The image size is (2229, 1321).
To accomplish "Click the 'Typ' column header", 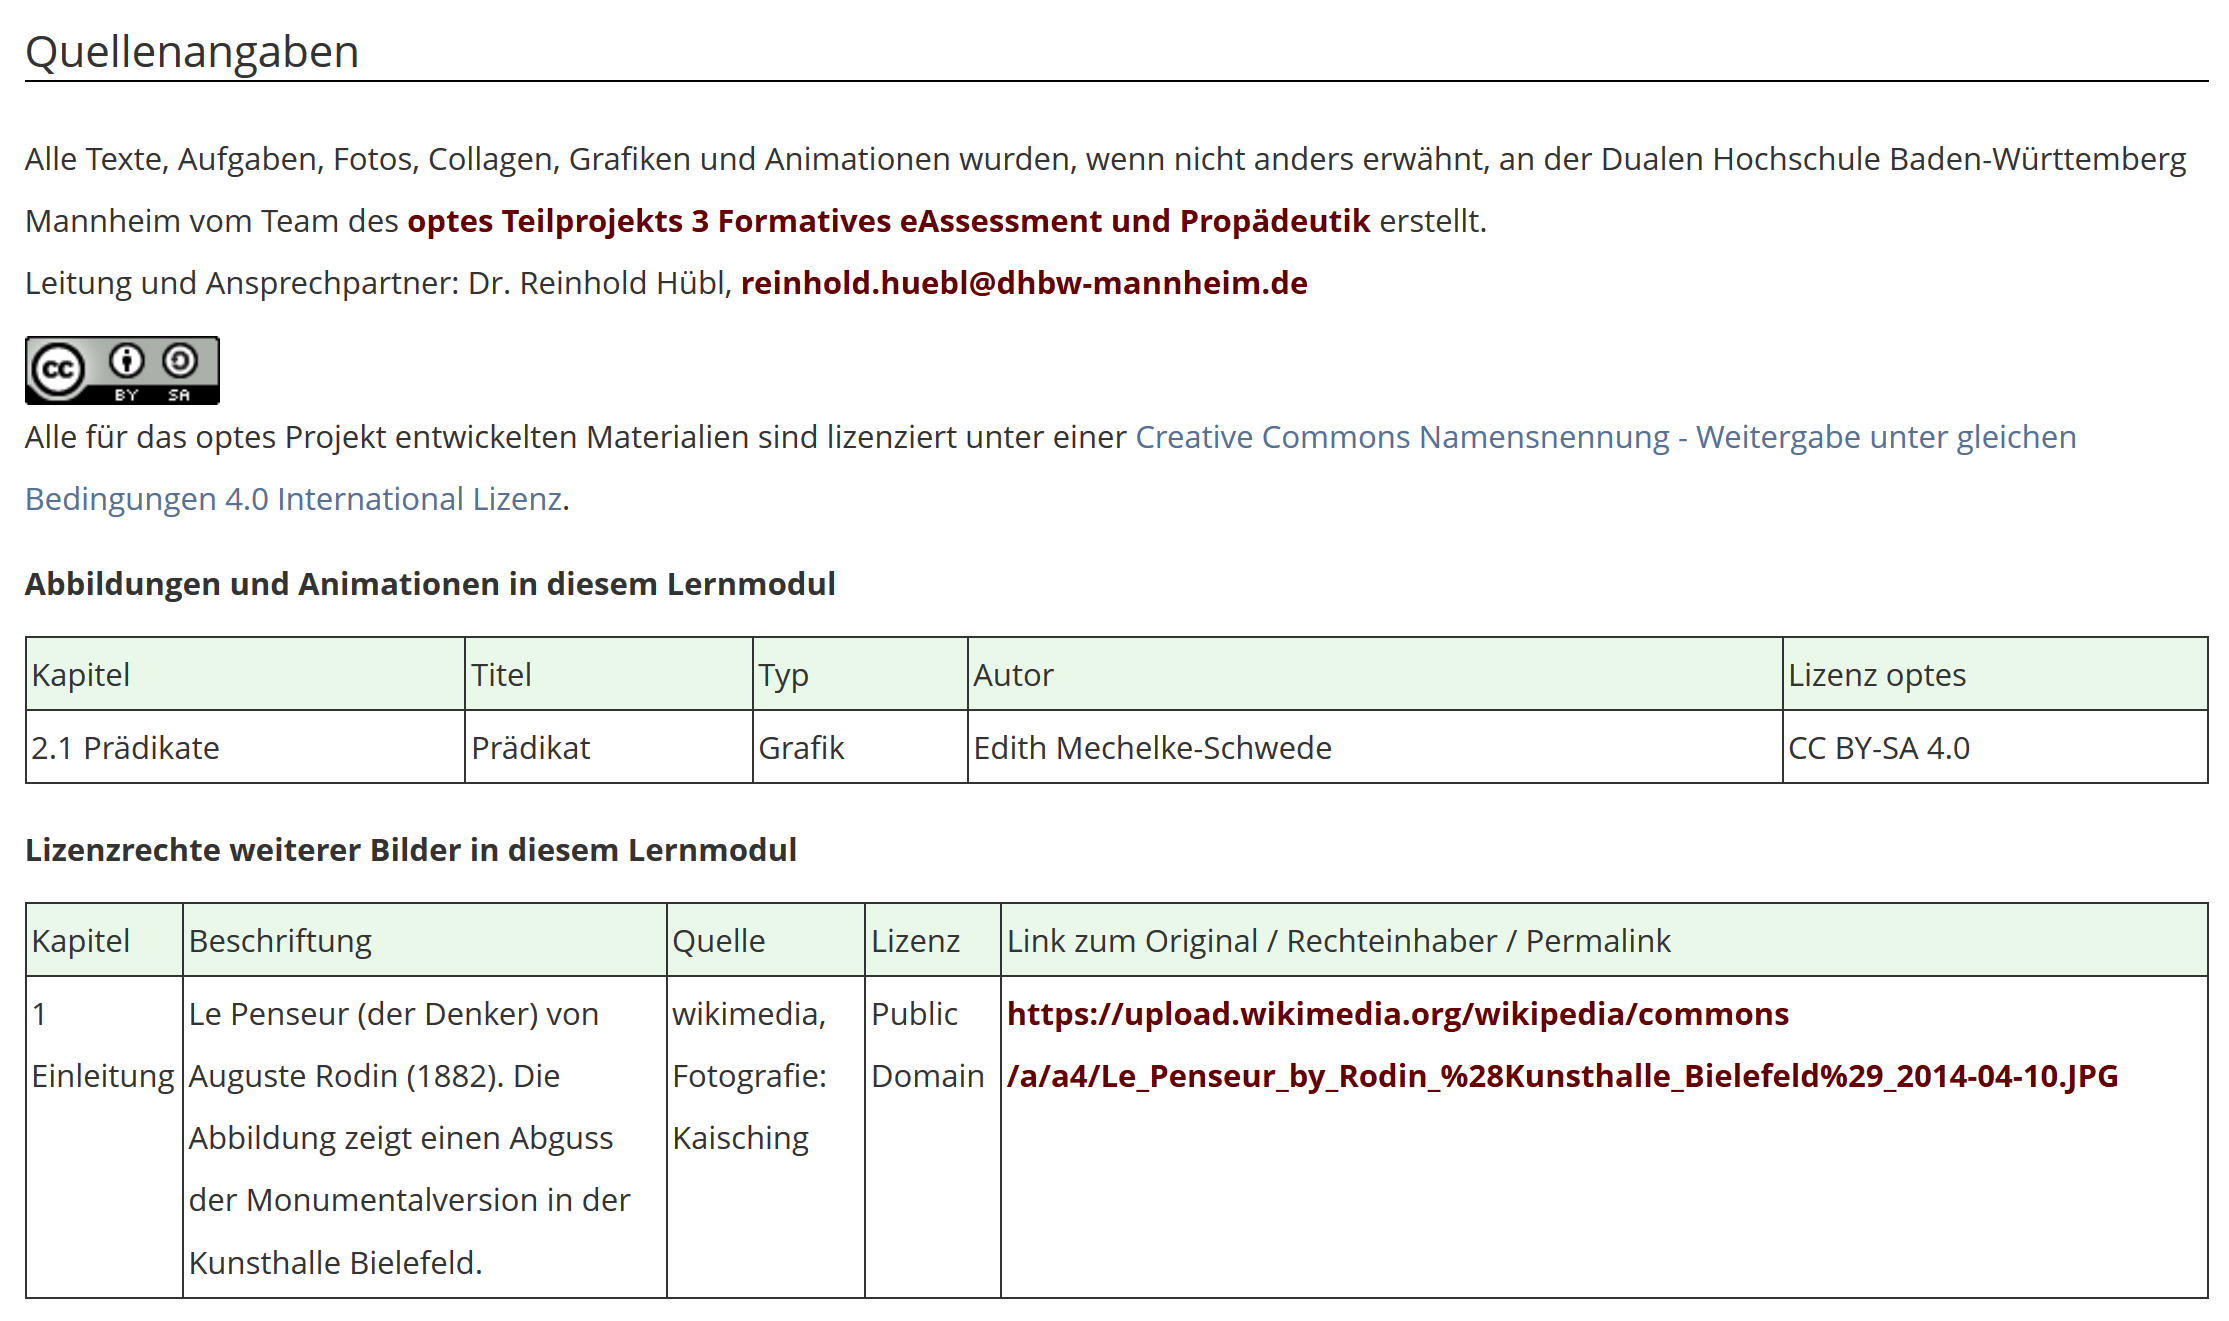I will (783, 675).
